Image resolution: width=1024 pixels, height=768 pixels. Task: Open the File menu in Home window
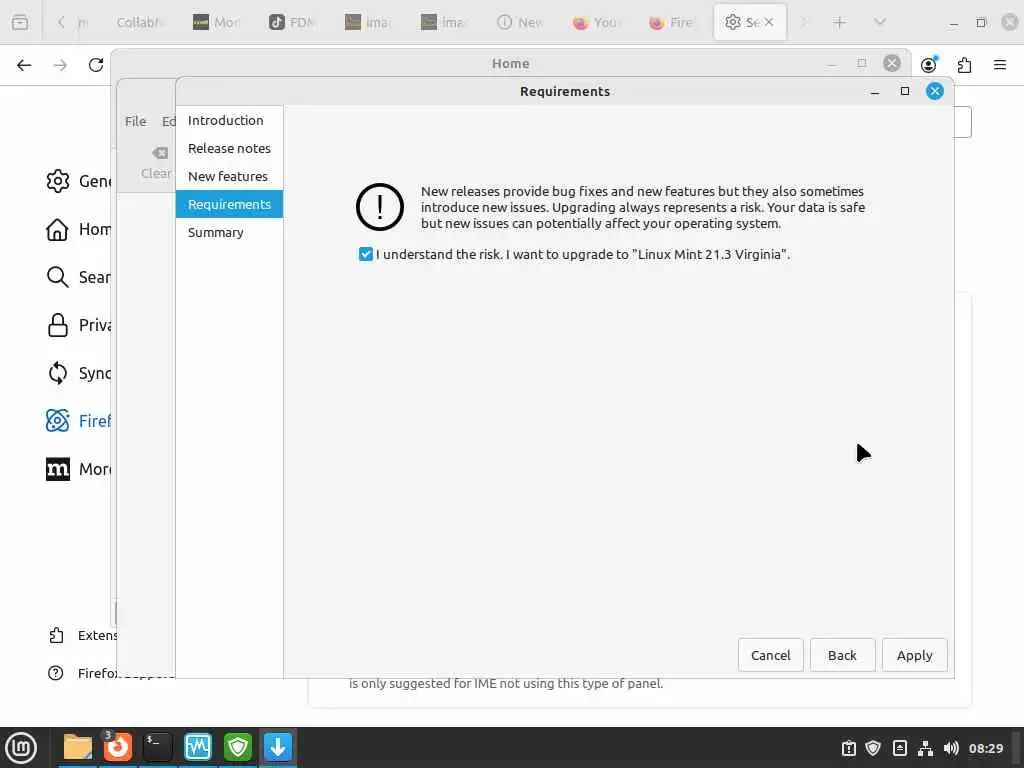pyautogui.click(x=136, y=121)
